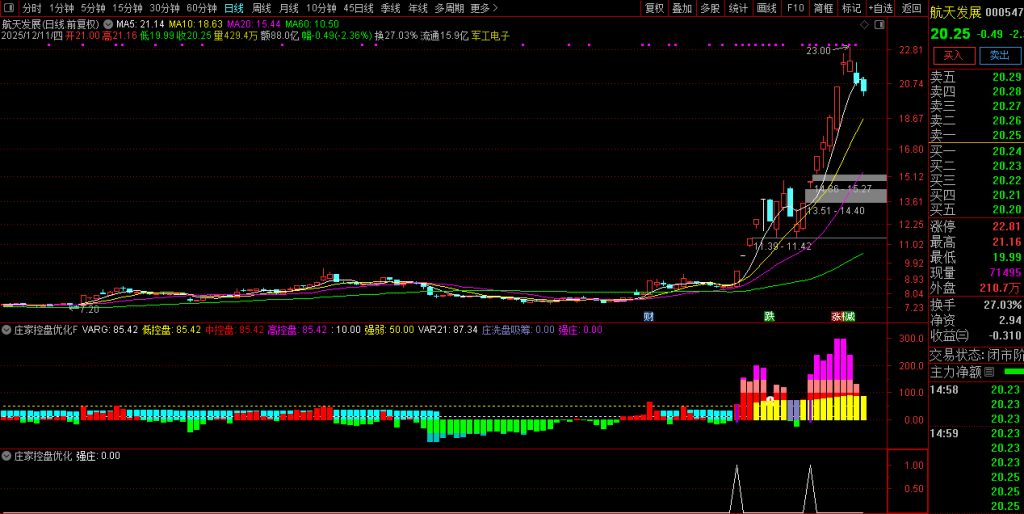Switch to 月线 monthly chart
The width and height of the screenshot is (1024, 514).
click(x=289, y=8)
